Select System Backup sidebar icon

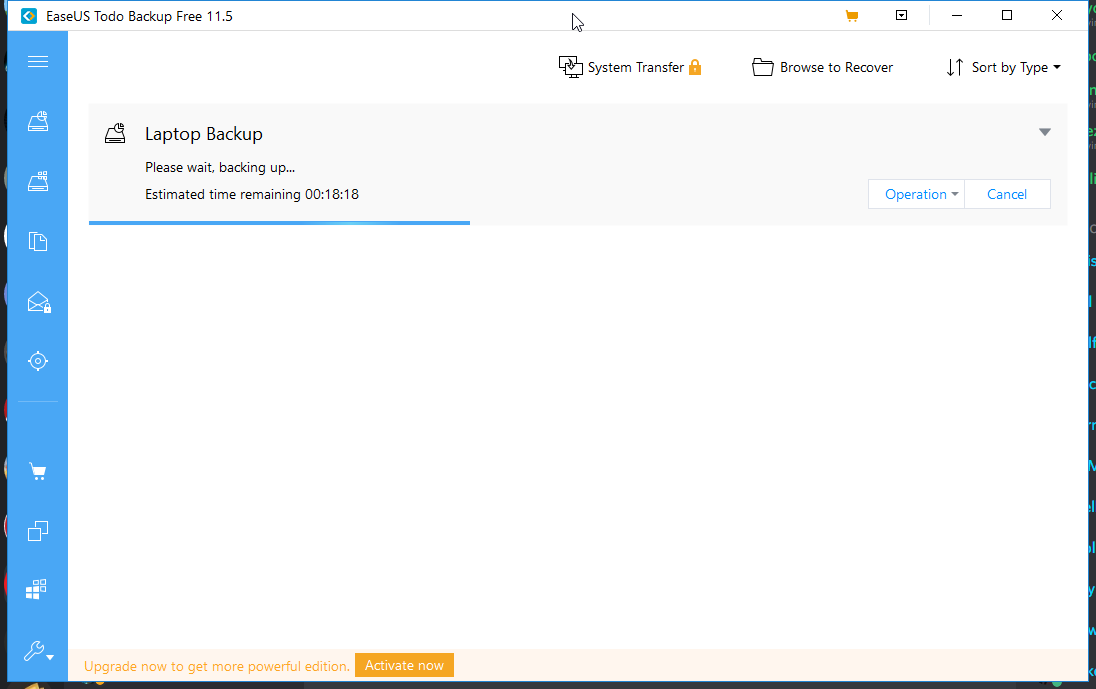38,181
